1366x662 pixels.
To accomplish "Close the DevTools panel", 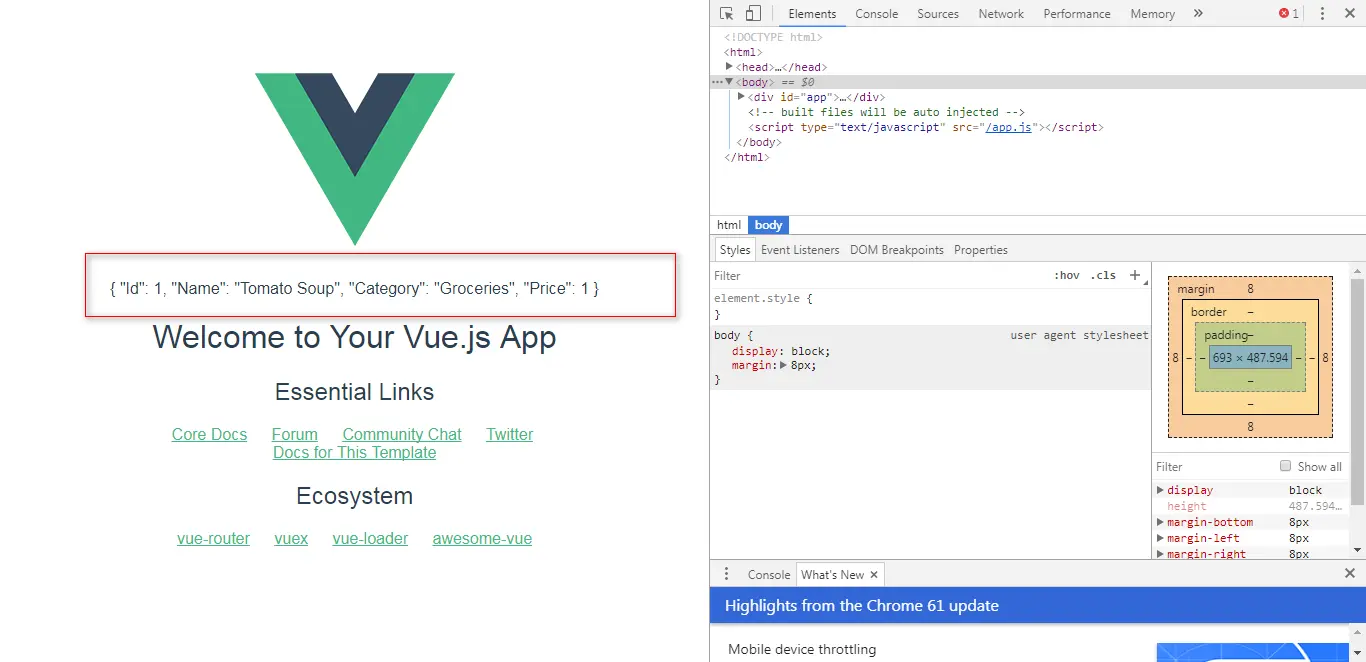I will tap(1350, 14).
